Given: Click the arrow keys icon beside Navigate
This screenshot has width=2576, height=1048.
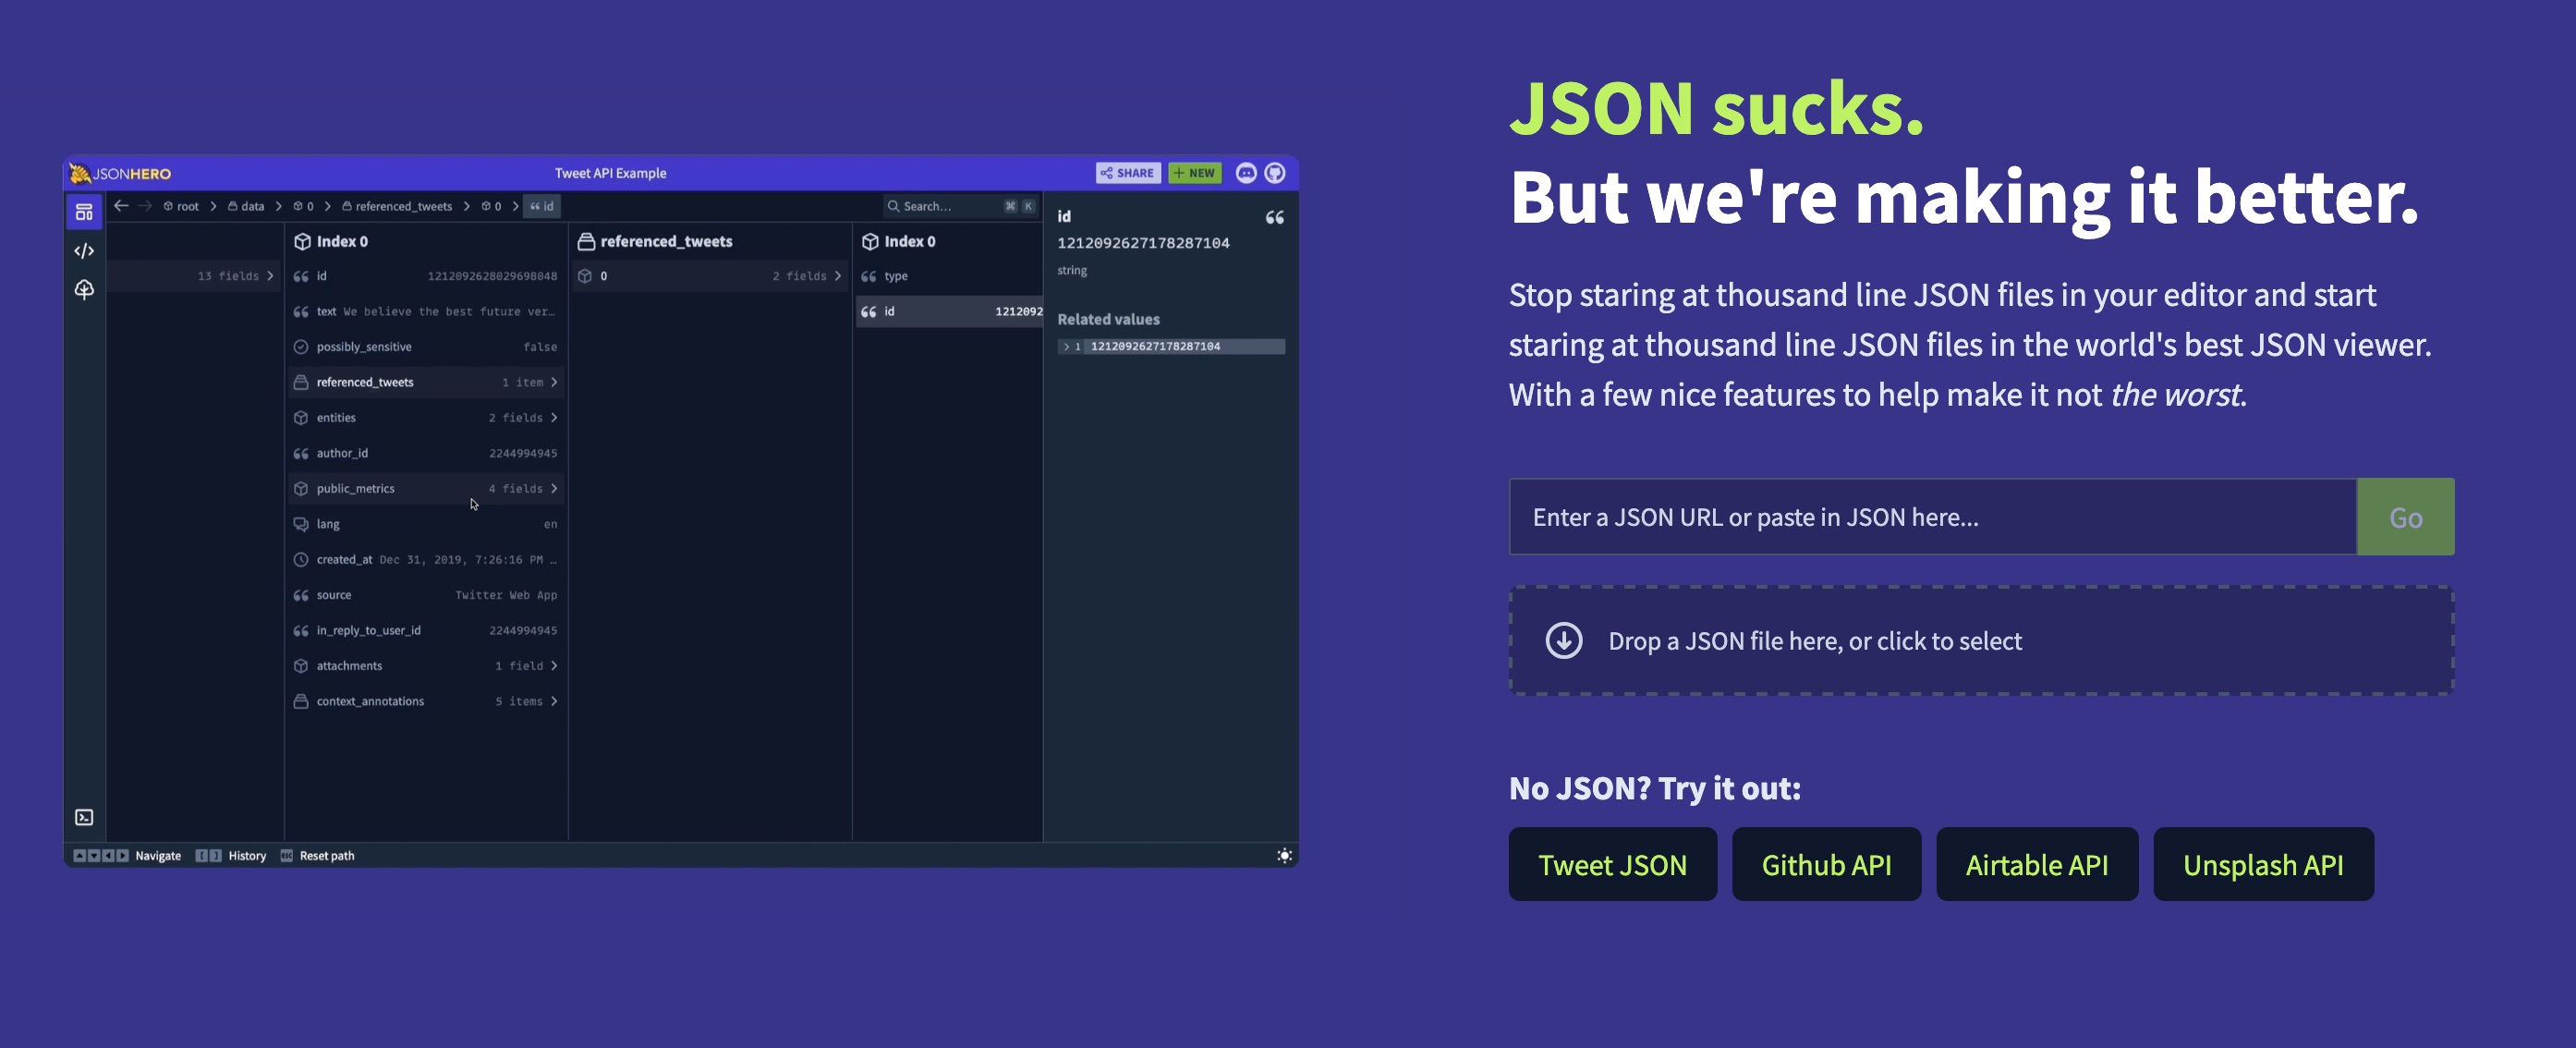Looking at the screenshot, I should (x=101, y=856).
